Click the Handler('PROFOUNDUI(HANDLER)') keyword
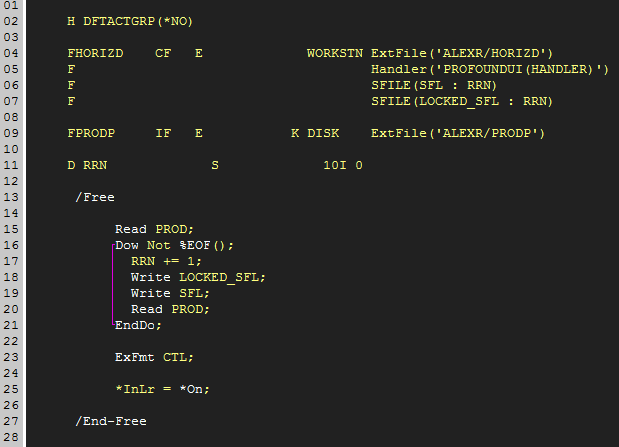The height and width of the screenshot is (447, 619). click(490, 69)
